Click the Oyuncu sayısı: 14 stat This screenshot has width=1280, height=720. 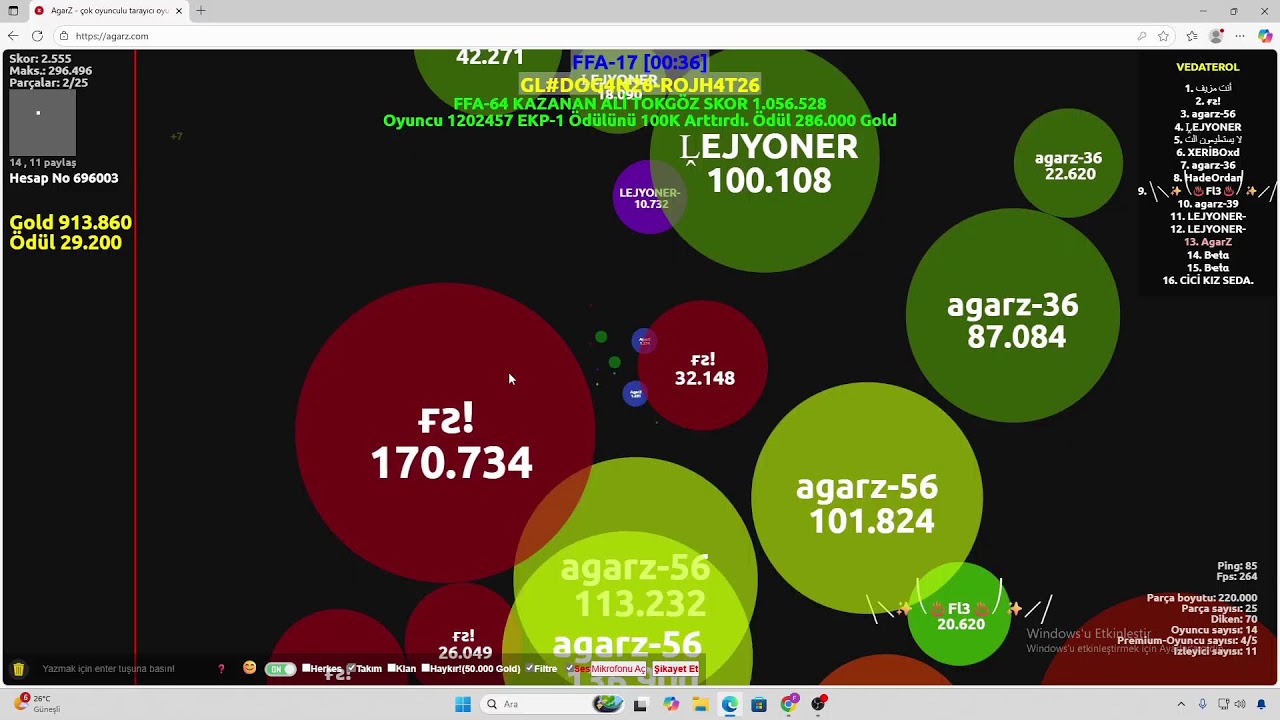tap(1214, 630)
